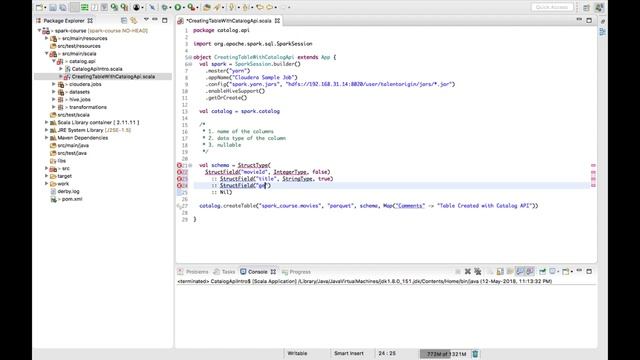Select the Console tab
The width and height of the screenshot is (640, 360).
[258, 272]
